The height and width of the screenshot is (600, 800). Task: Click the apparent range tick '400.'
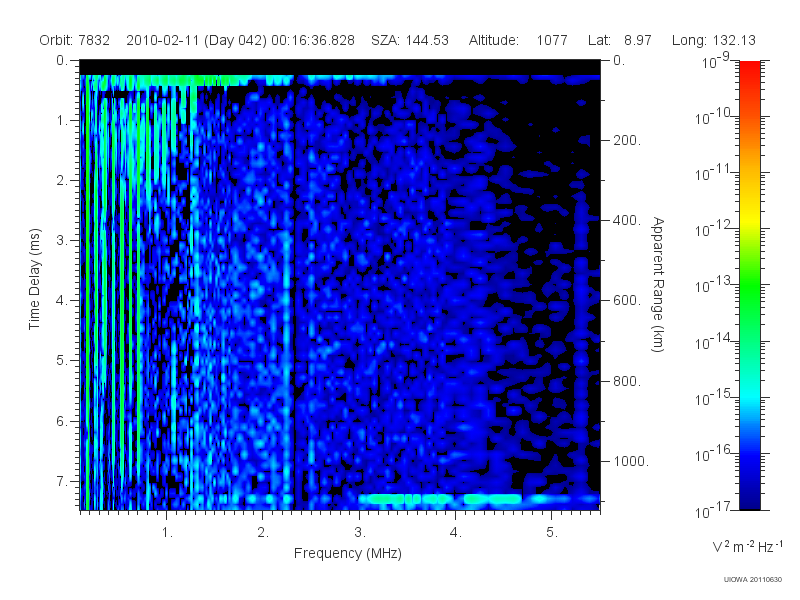pyautogui.click(x=627, y=220)
